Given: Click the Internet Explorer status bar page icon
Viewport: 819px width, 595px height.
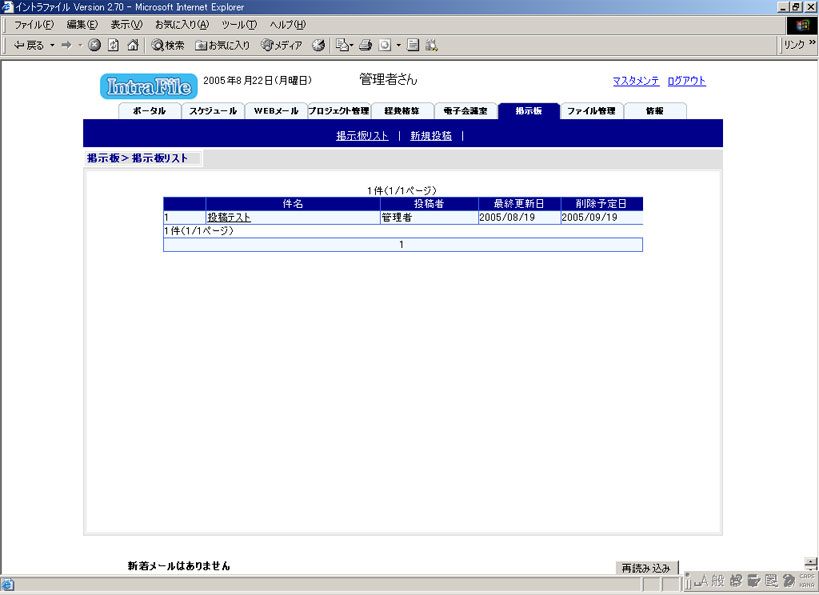Looking at the screenshot, I should point(7,585).
